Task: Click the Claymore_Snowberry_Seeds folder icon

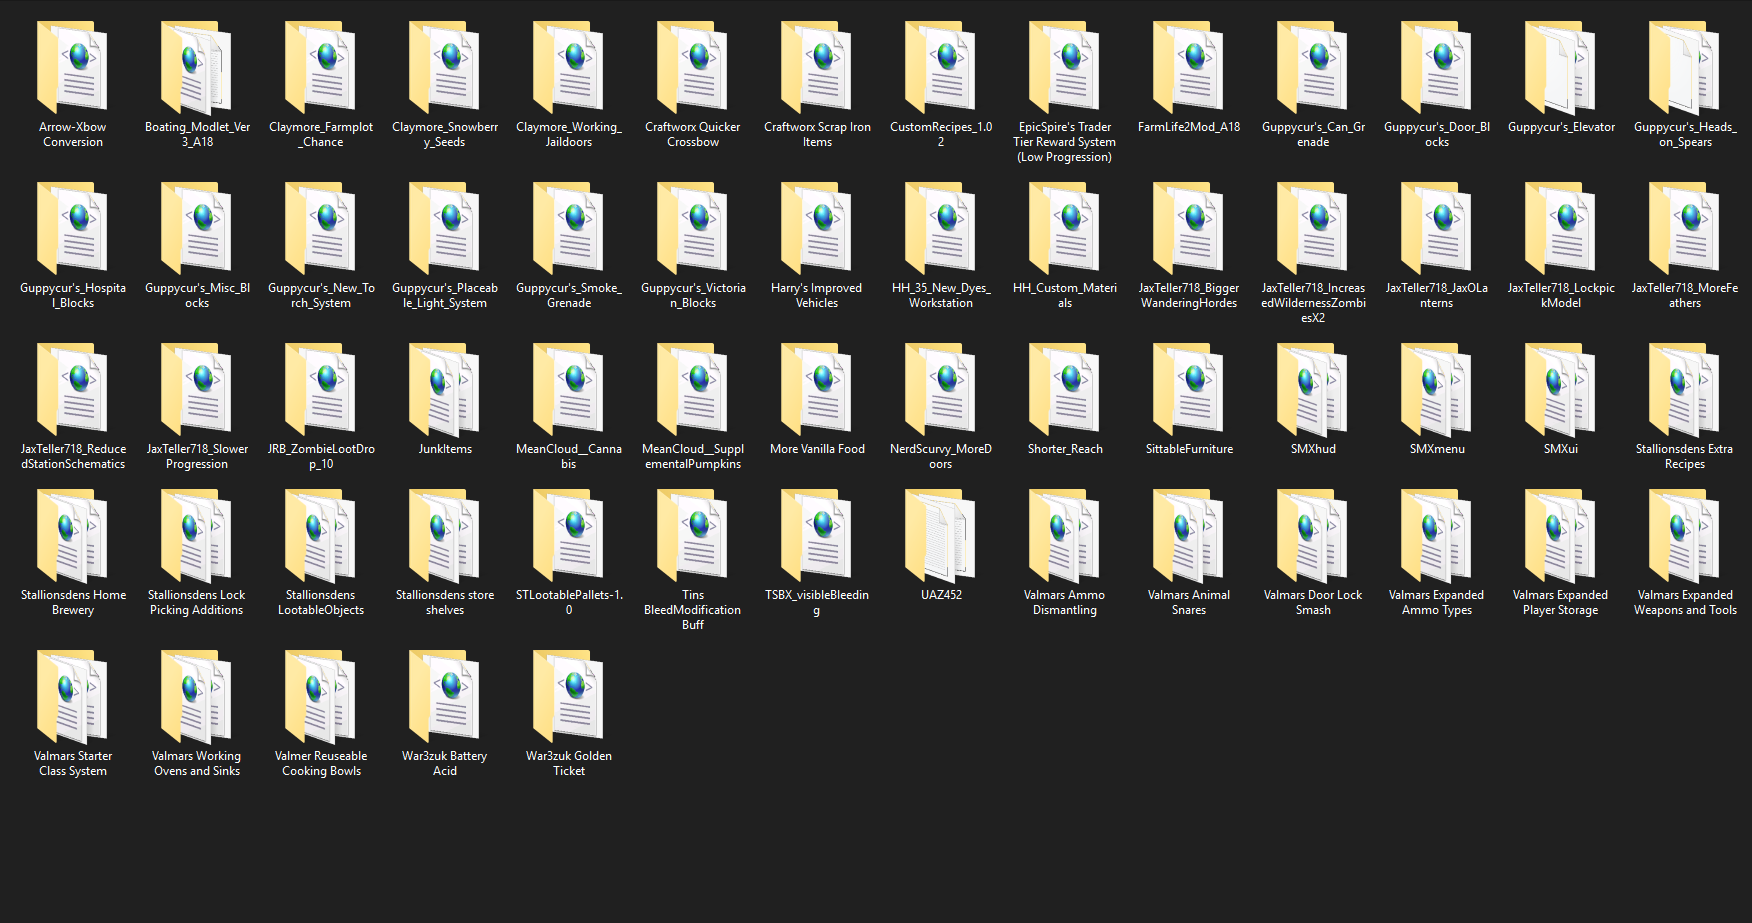Action: click(445, 68)
